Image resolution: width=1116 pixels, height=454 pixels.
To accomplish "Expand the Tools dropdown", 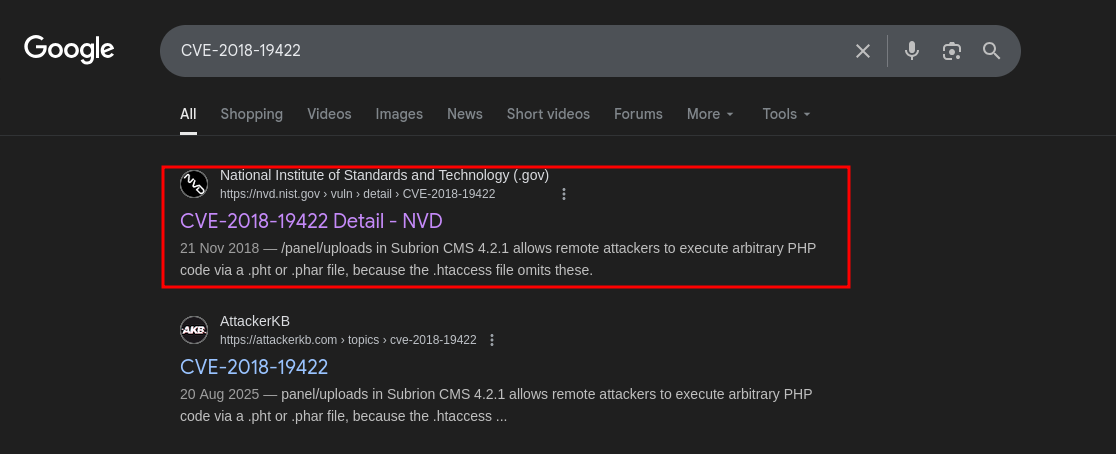I will point(786,114).
